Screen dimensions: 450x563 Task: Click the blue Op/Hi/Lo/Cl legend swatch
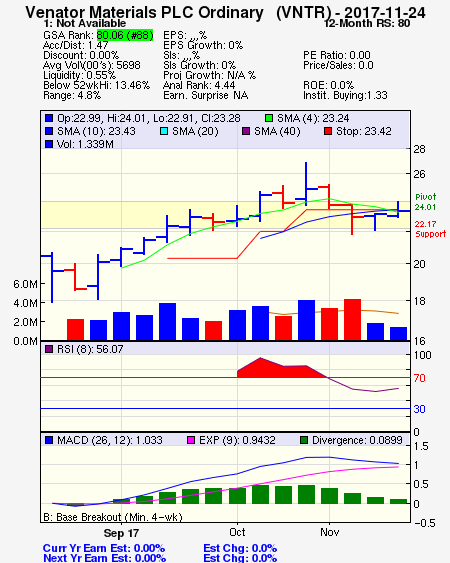[49, 118]
